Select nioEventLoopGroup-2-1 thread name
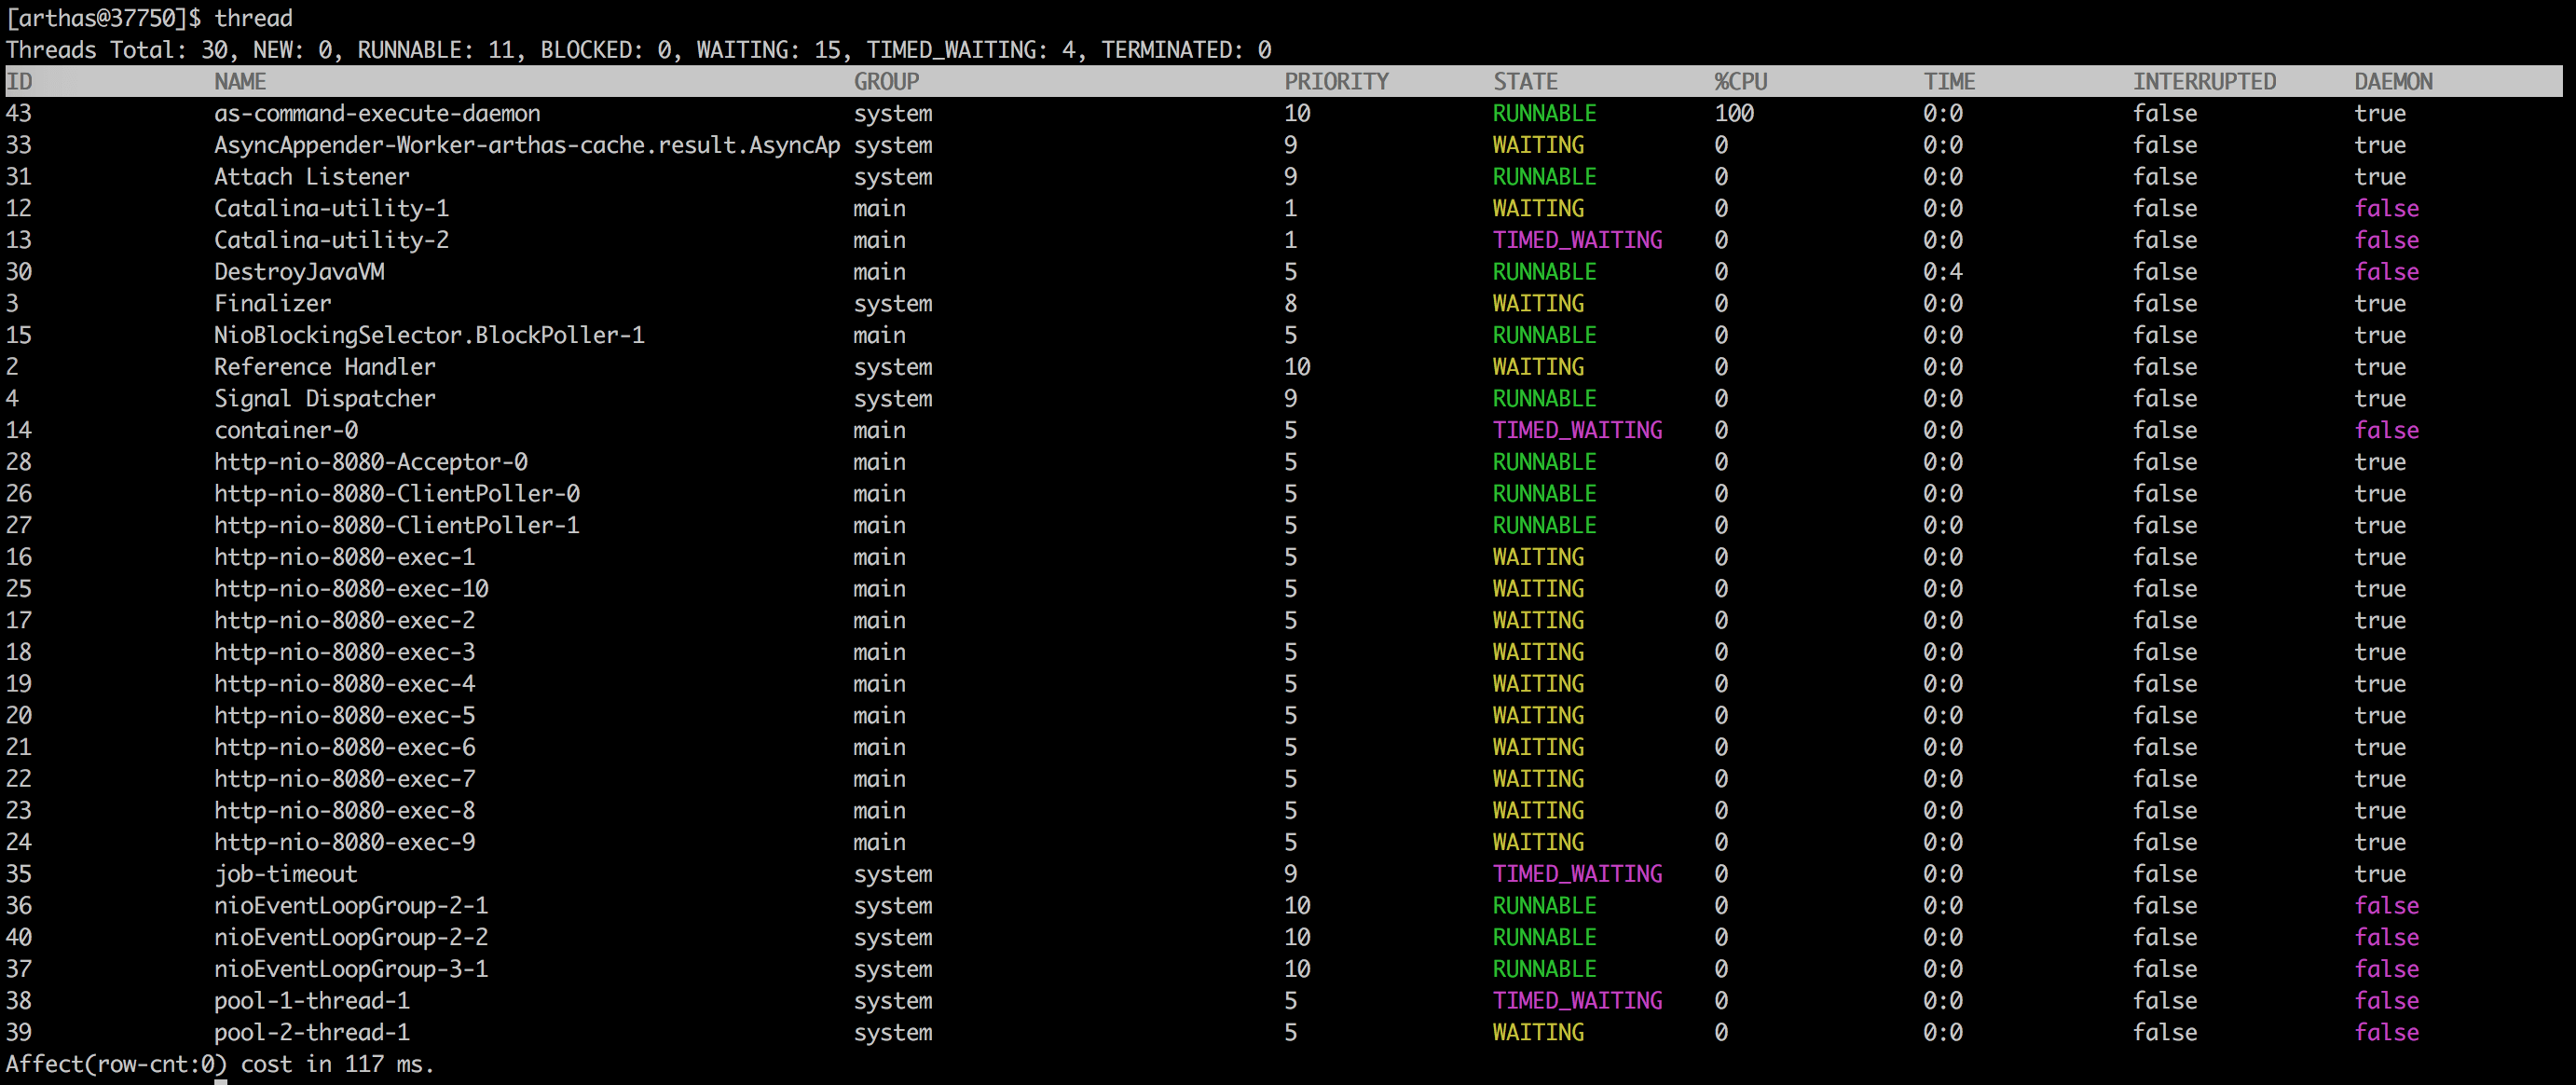This screenshot has width=2576, height=1085. coord(351,905)
